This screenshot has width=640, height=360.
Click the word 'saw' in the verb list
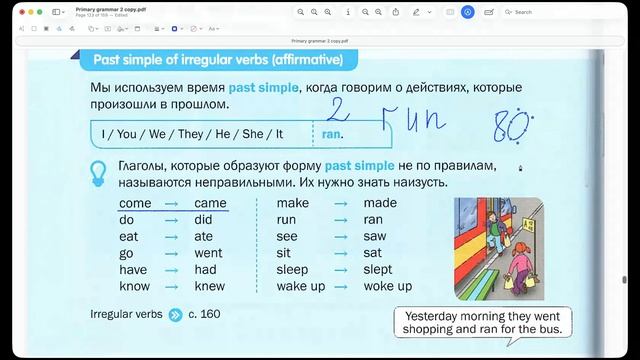(x=375, y=236)
